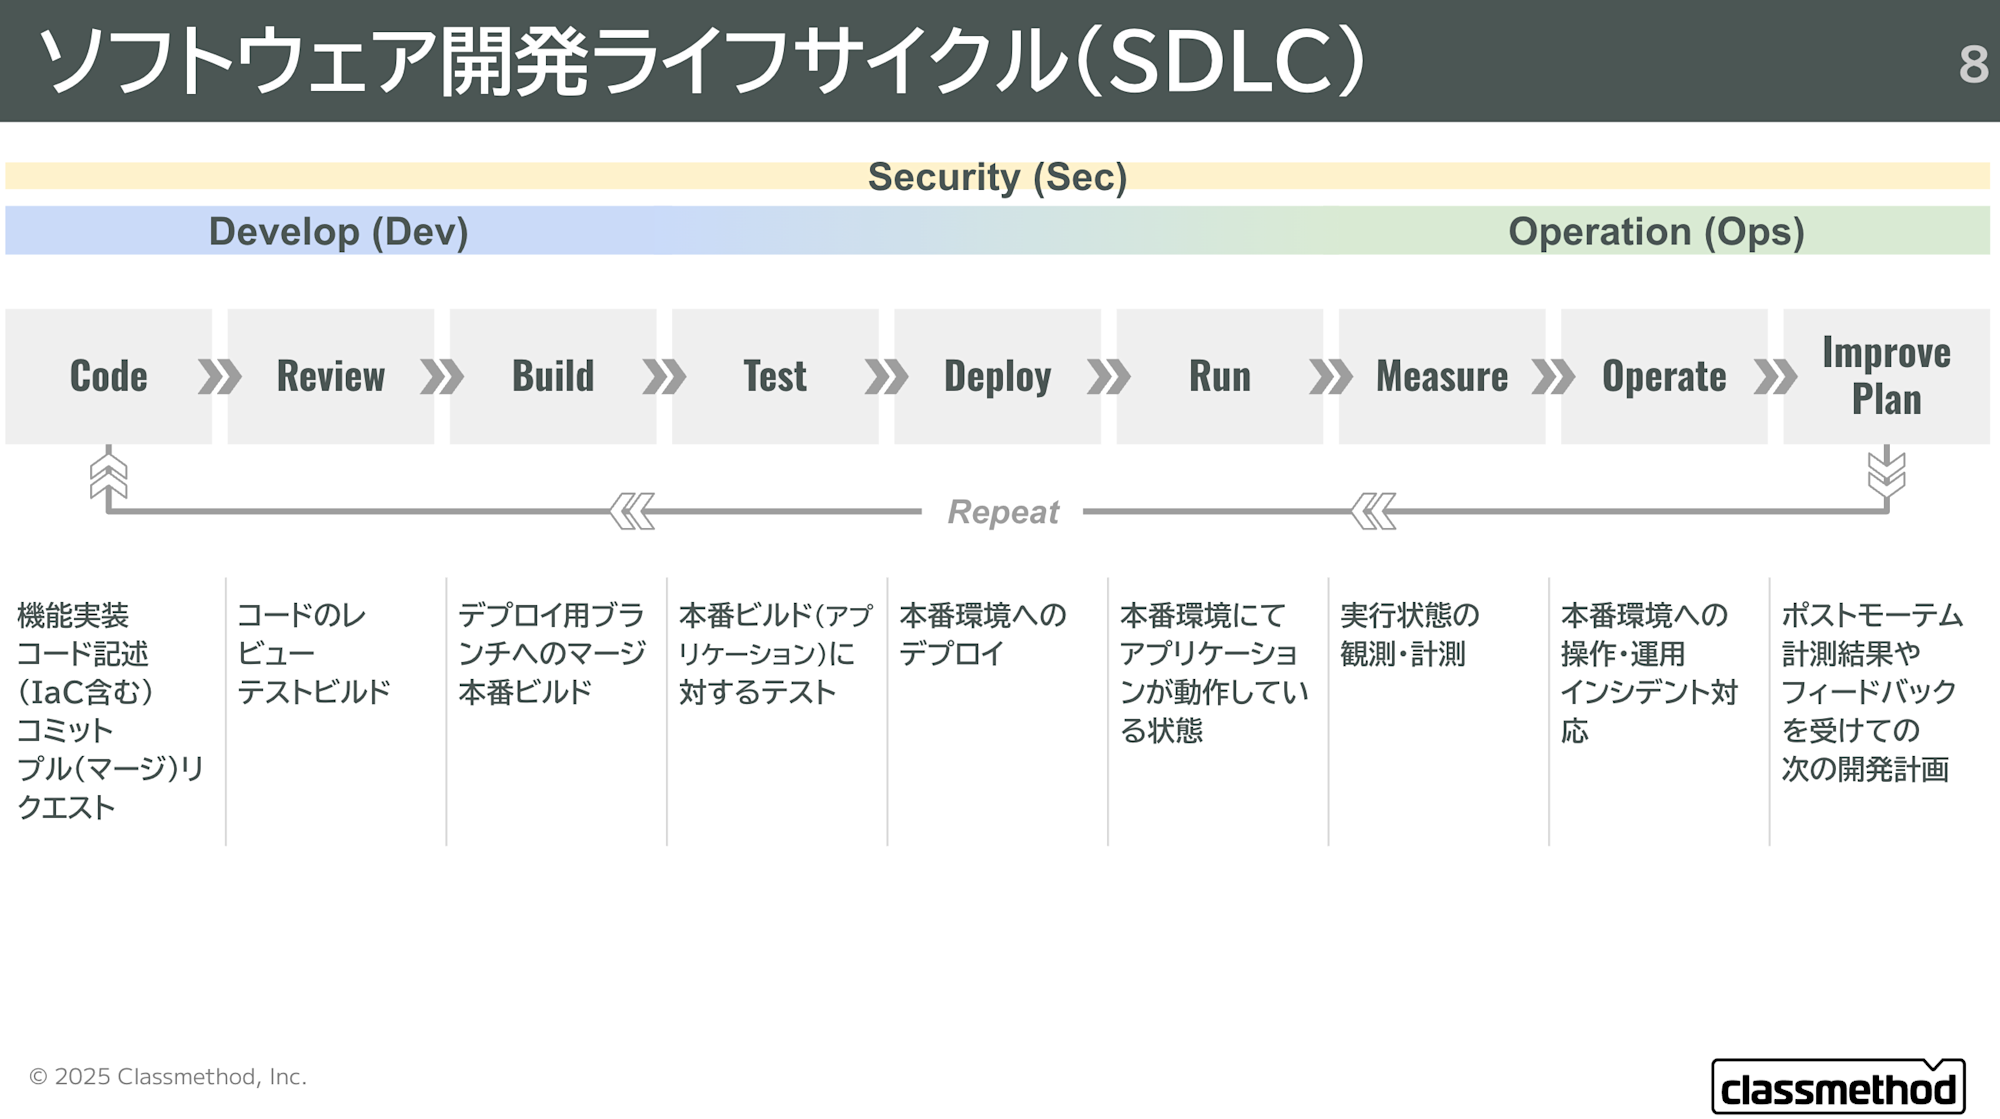Click the upward arrow under the Code box
The width and height of the screenshot is (2000, 1119).
coord(108,475)
